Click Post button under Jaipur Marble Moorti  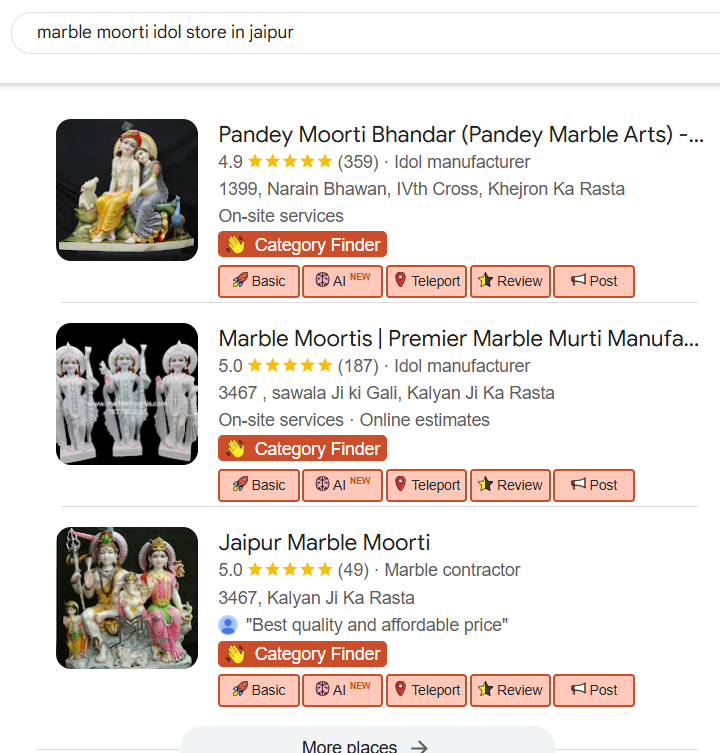594,690
